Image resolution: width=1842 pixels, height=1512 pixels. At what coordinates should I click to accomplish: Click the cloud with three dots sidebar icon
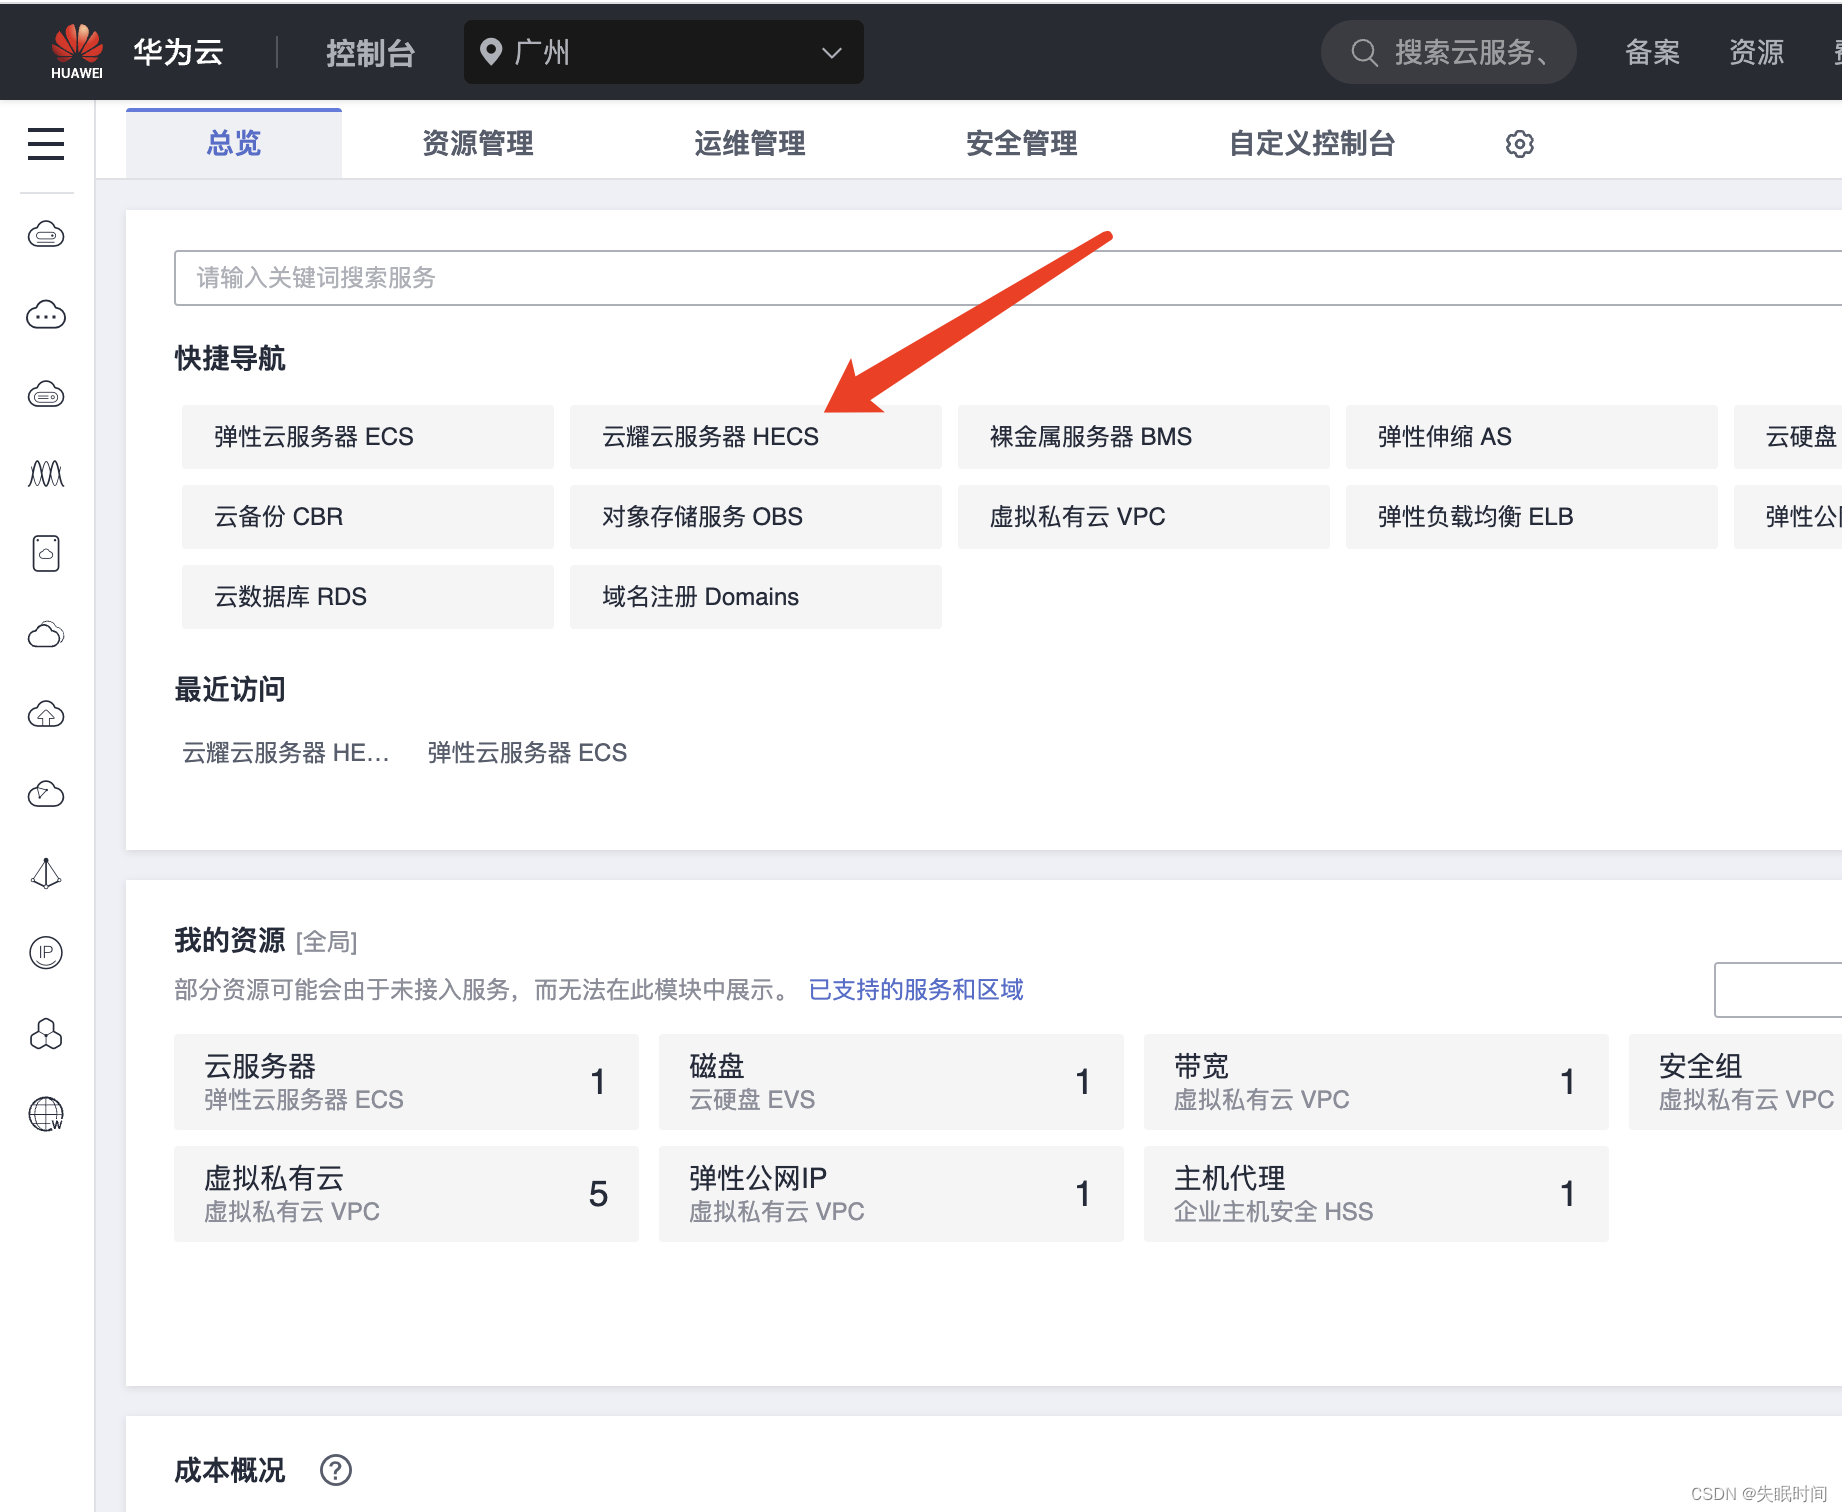tap(46, 315)
